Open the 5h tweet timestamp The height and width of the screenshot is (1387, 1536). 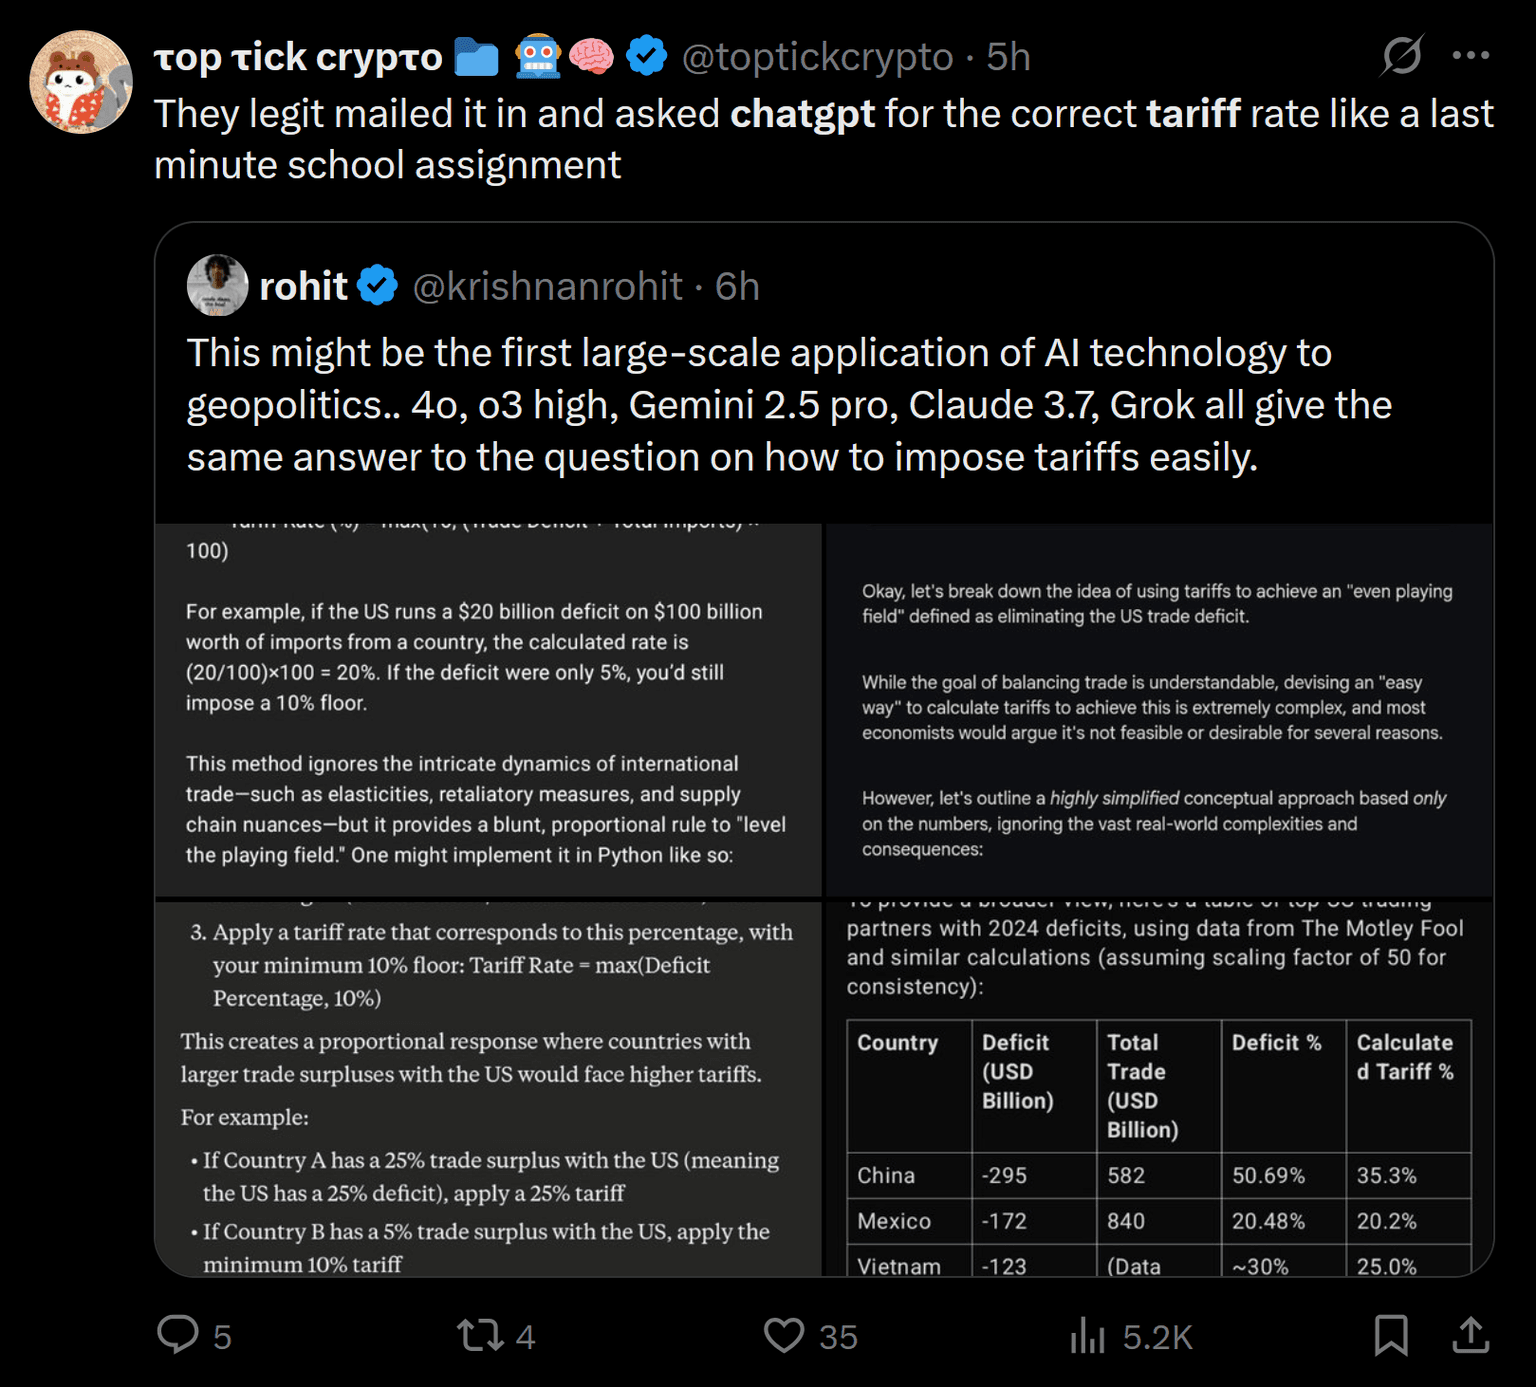coord(1008,57)
